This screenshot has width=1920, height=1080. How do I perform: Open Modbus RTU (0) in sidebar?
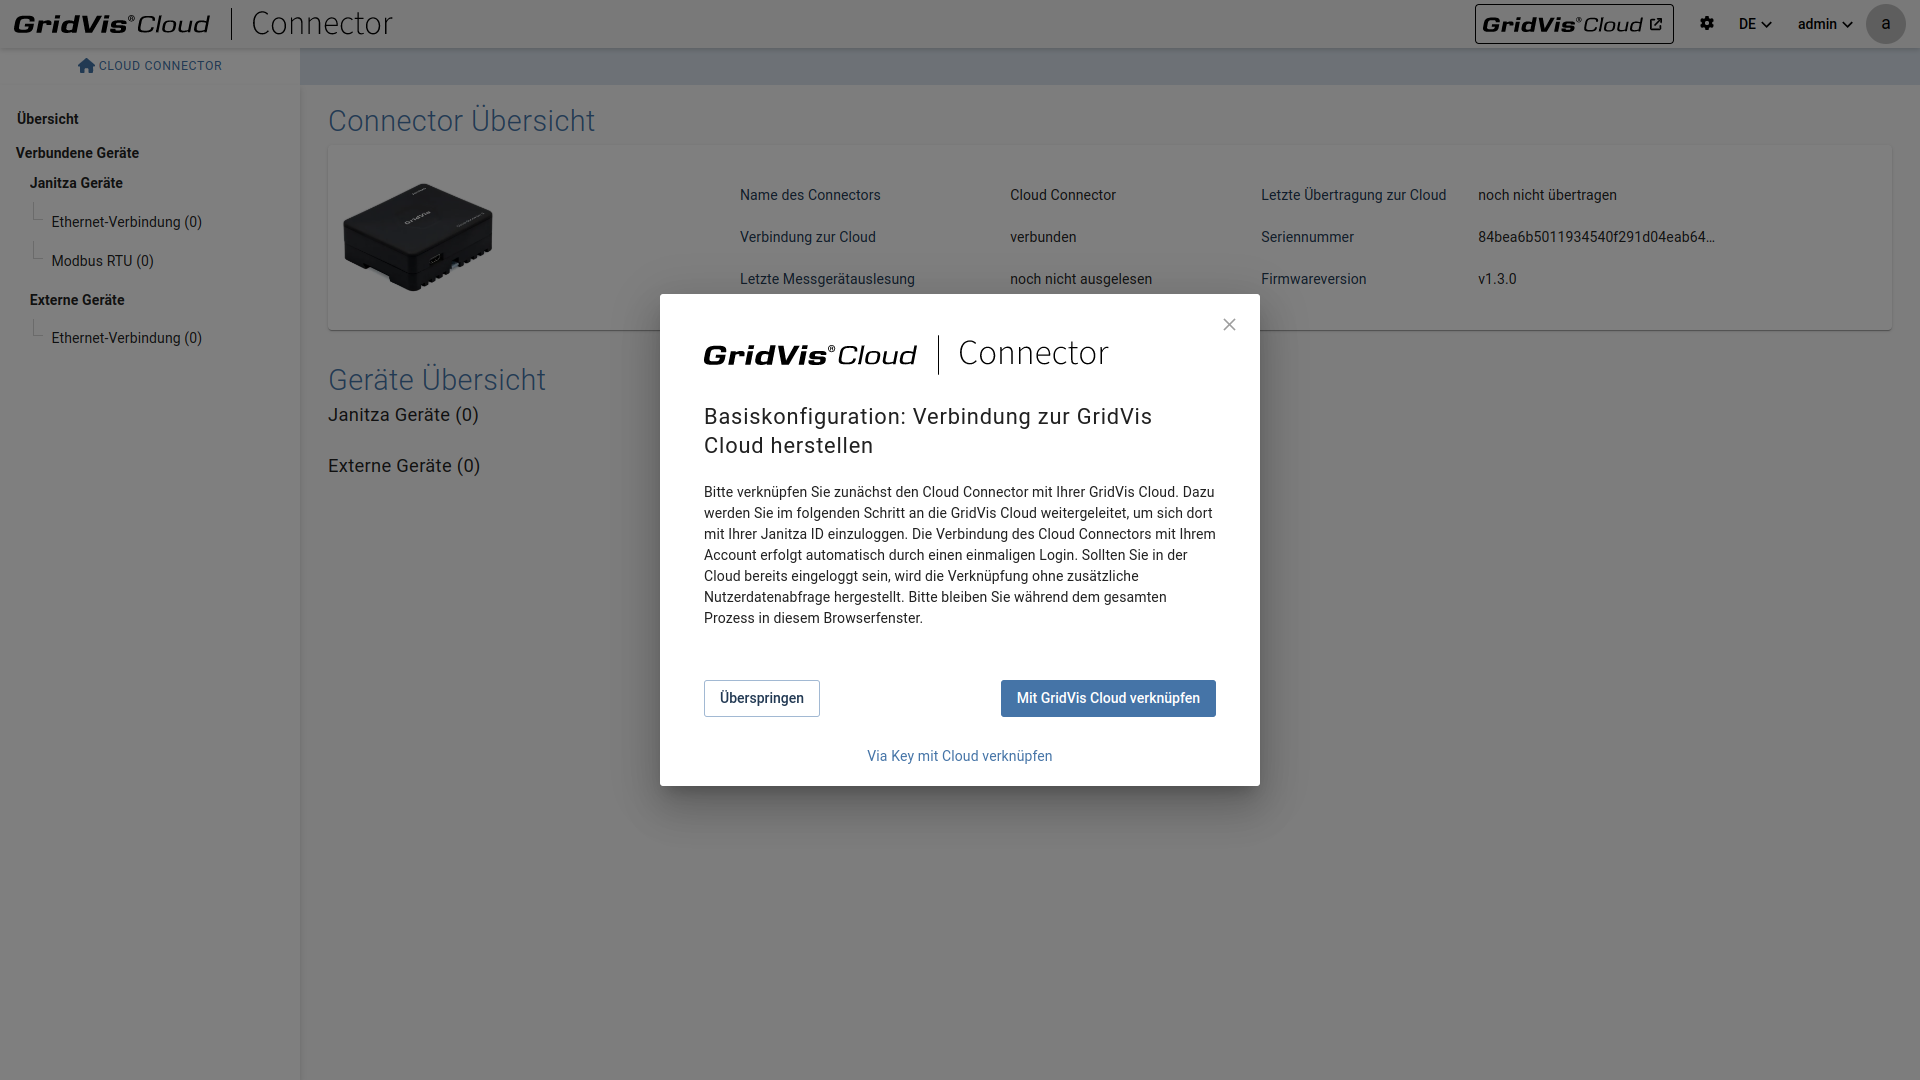[102, 261]
